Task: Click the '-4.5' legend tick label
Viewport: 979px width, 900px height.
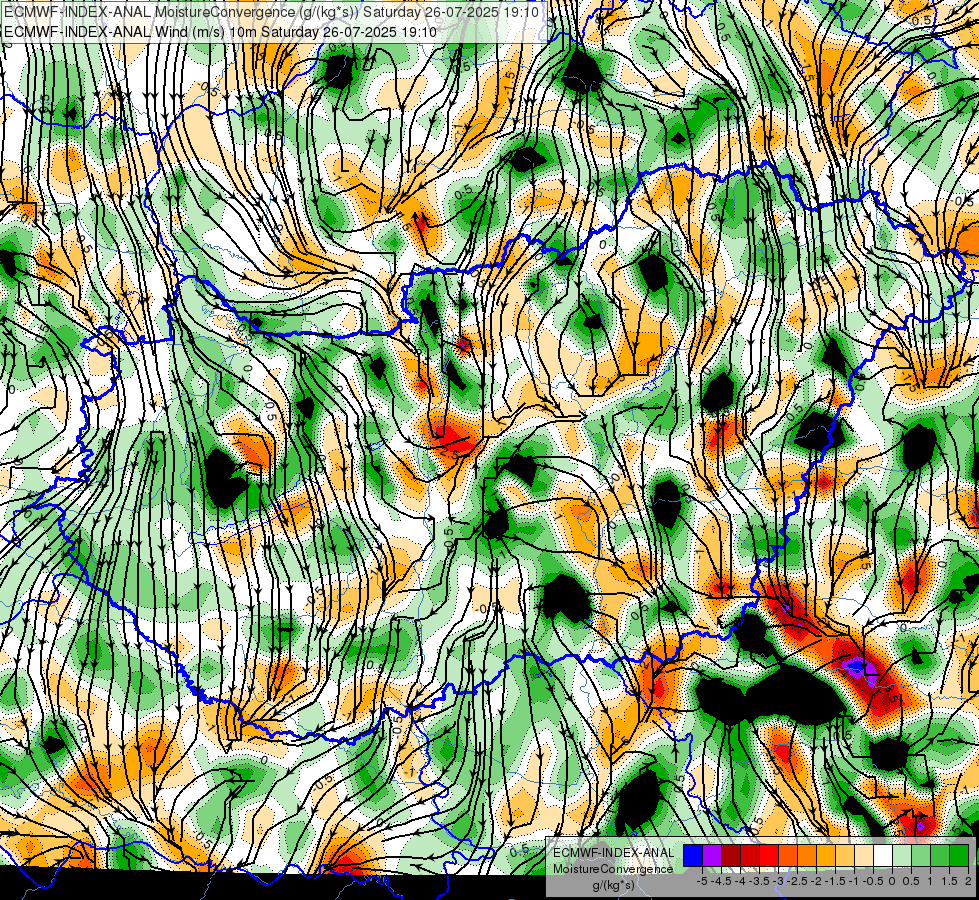Action: (721, 881)
